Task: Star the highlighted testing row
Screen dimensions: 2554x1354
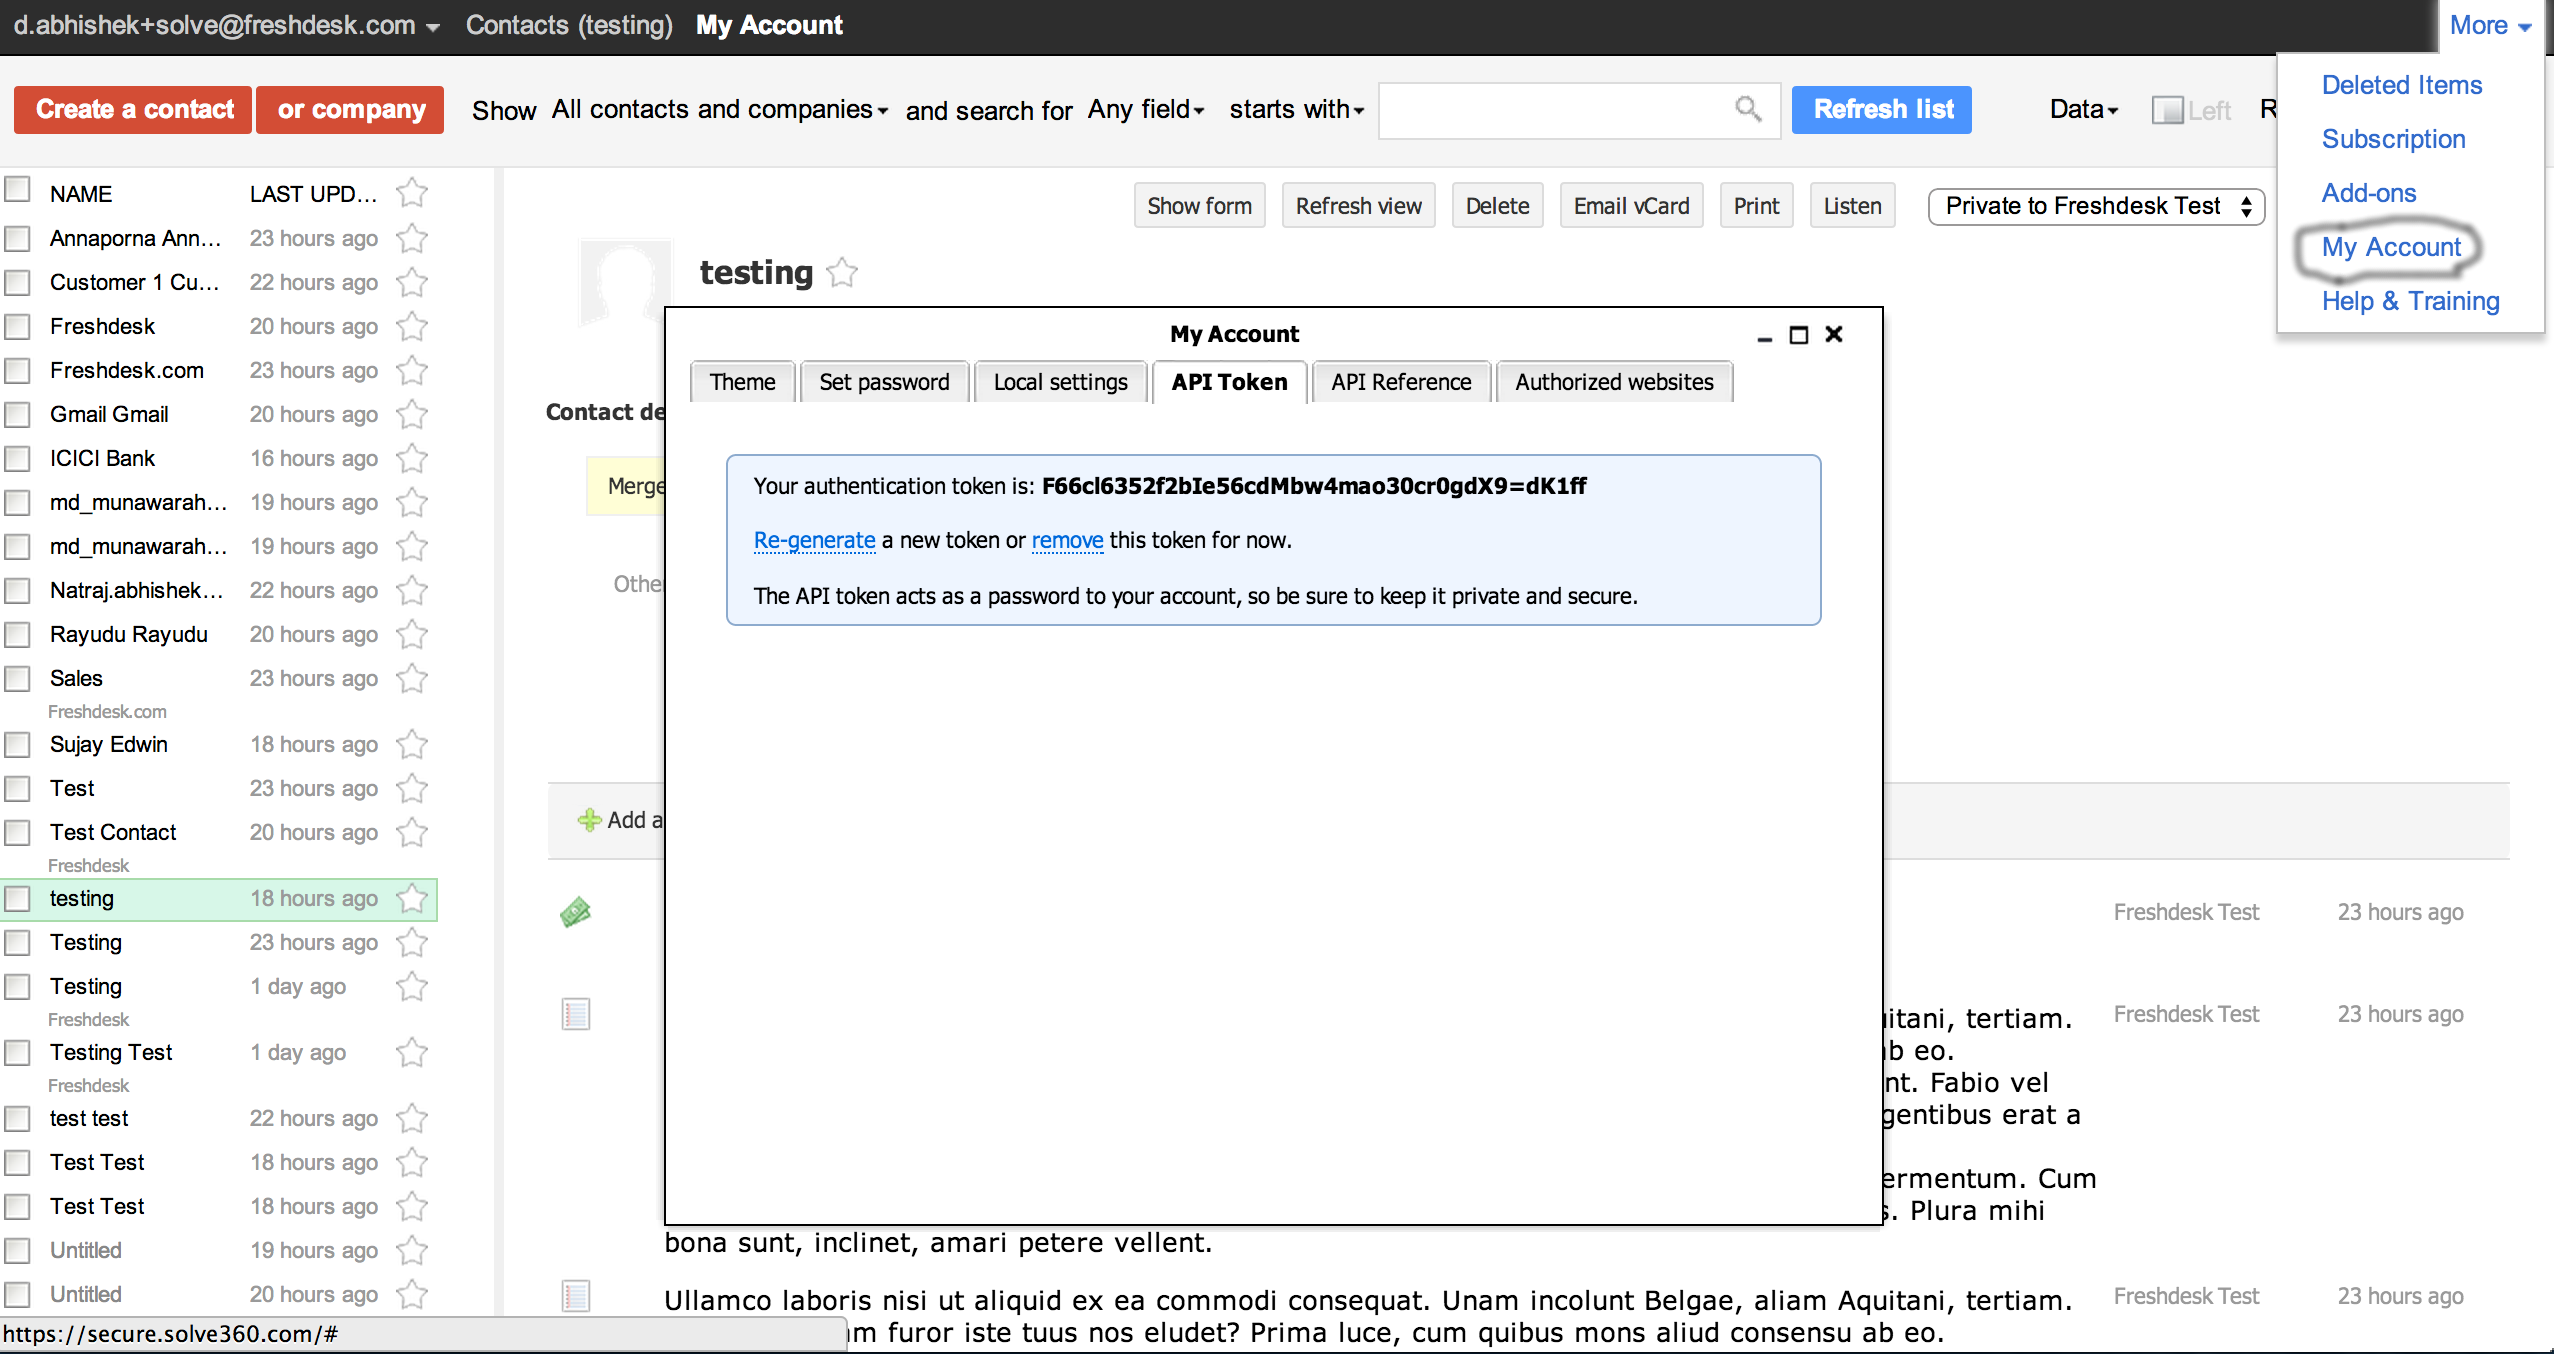Action: (x=412, y=898)
